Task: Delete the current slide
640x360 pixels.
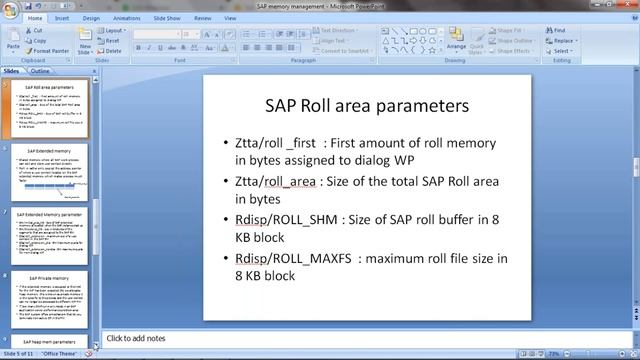Action: pos(109,51)
